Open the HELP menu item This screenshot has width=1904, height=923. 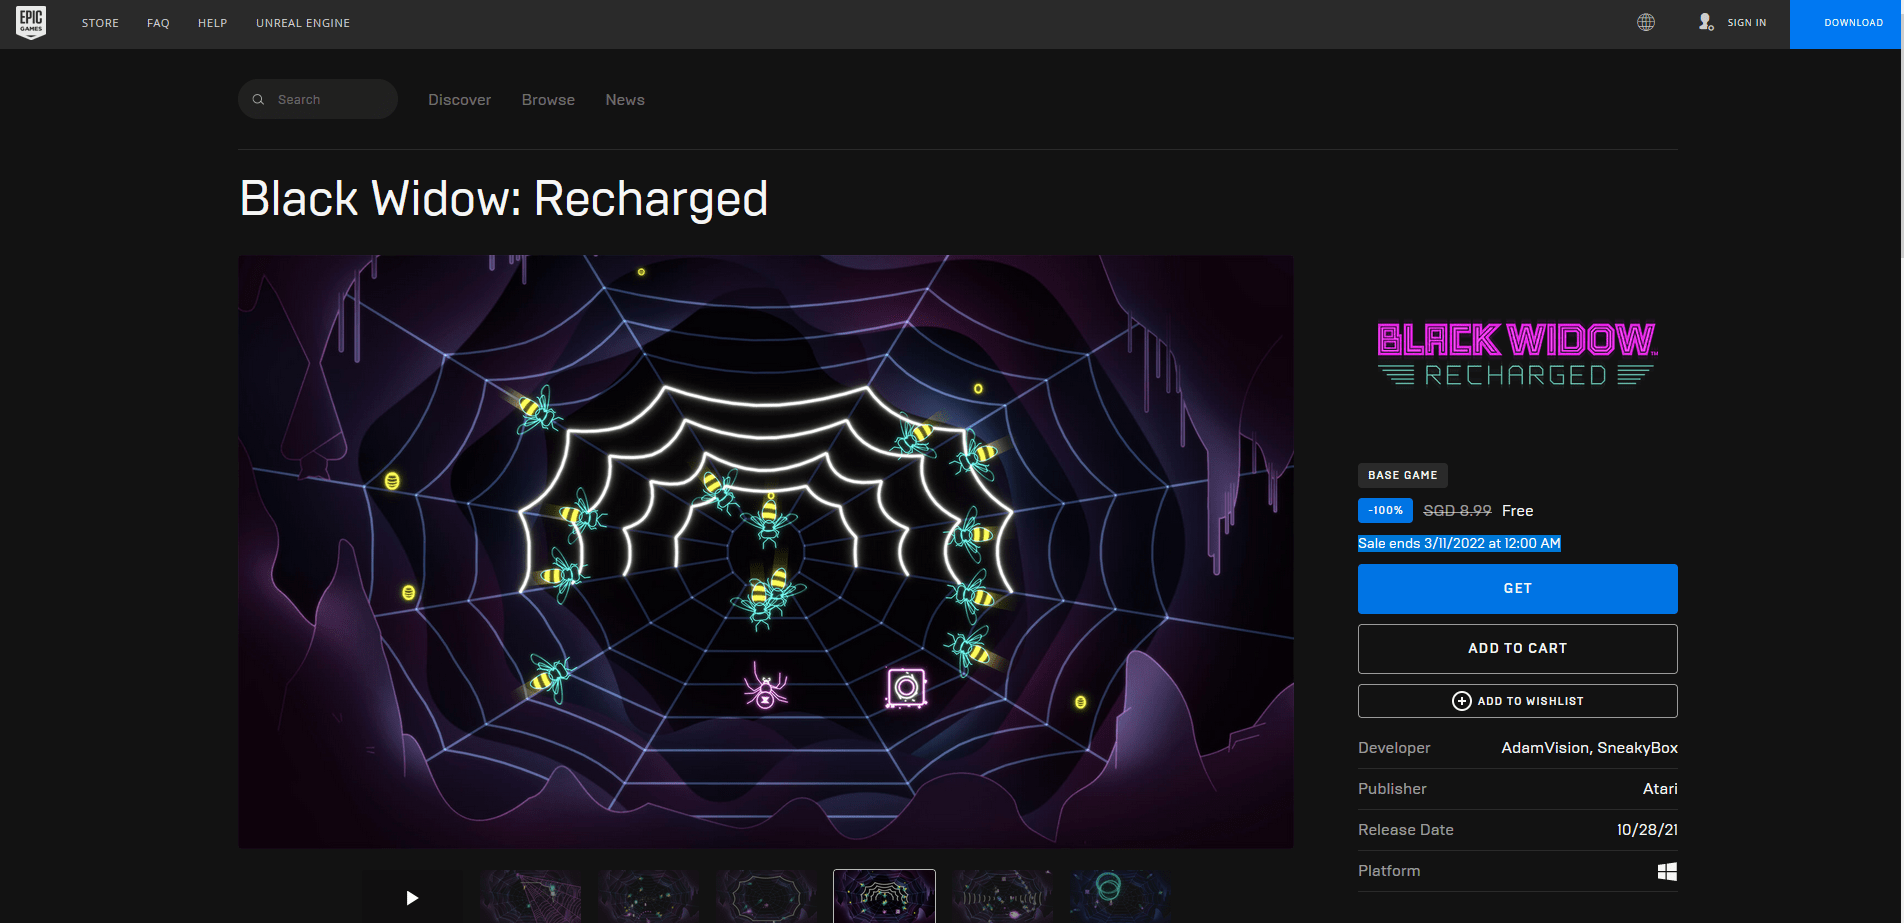pos(212,23)
